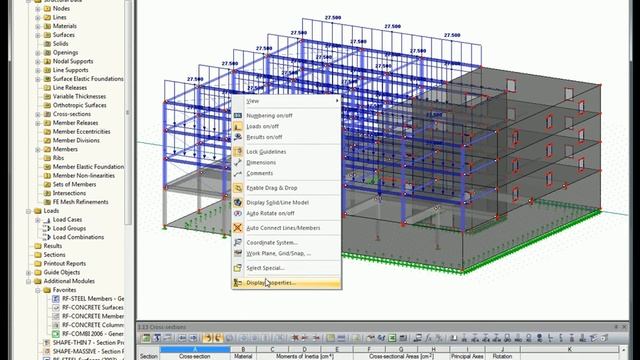The image size is (640, 360).
Task: Click the Intersections folder icon
Action: pos(47,193)
